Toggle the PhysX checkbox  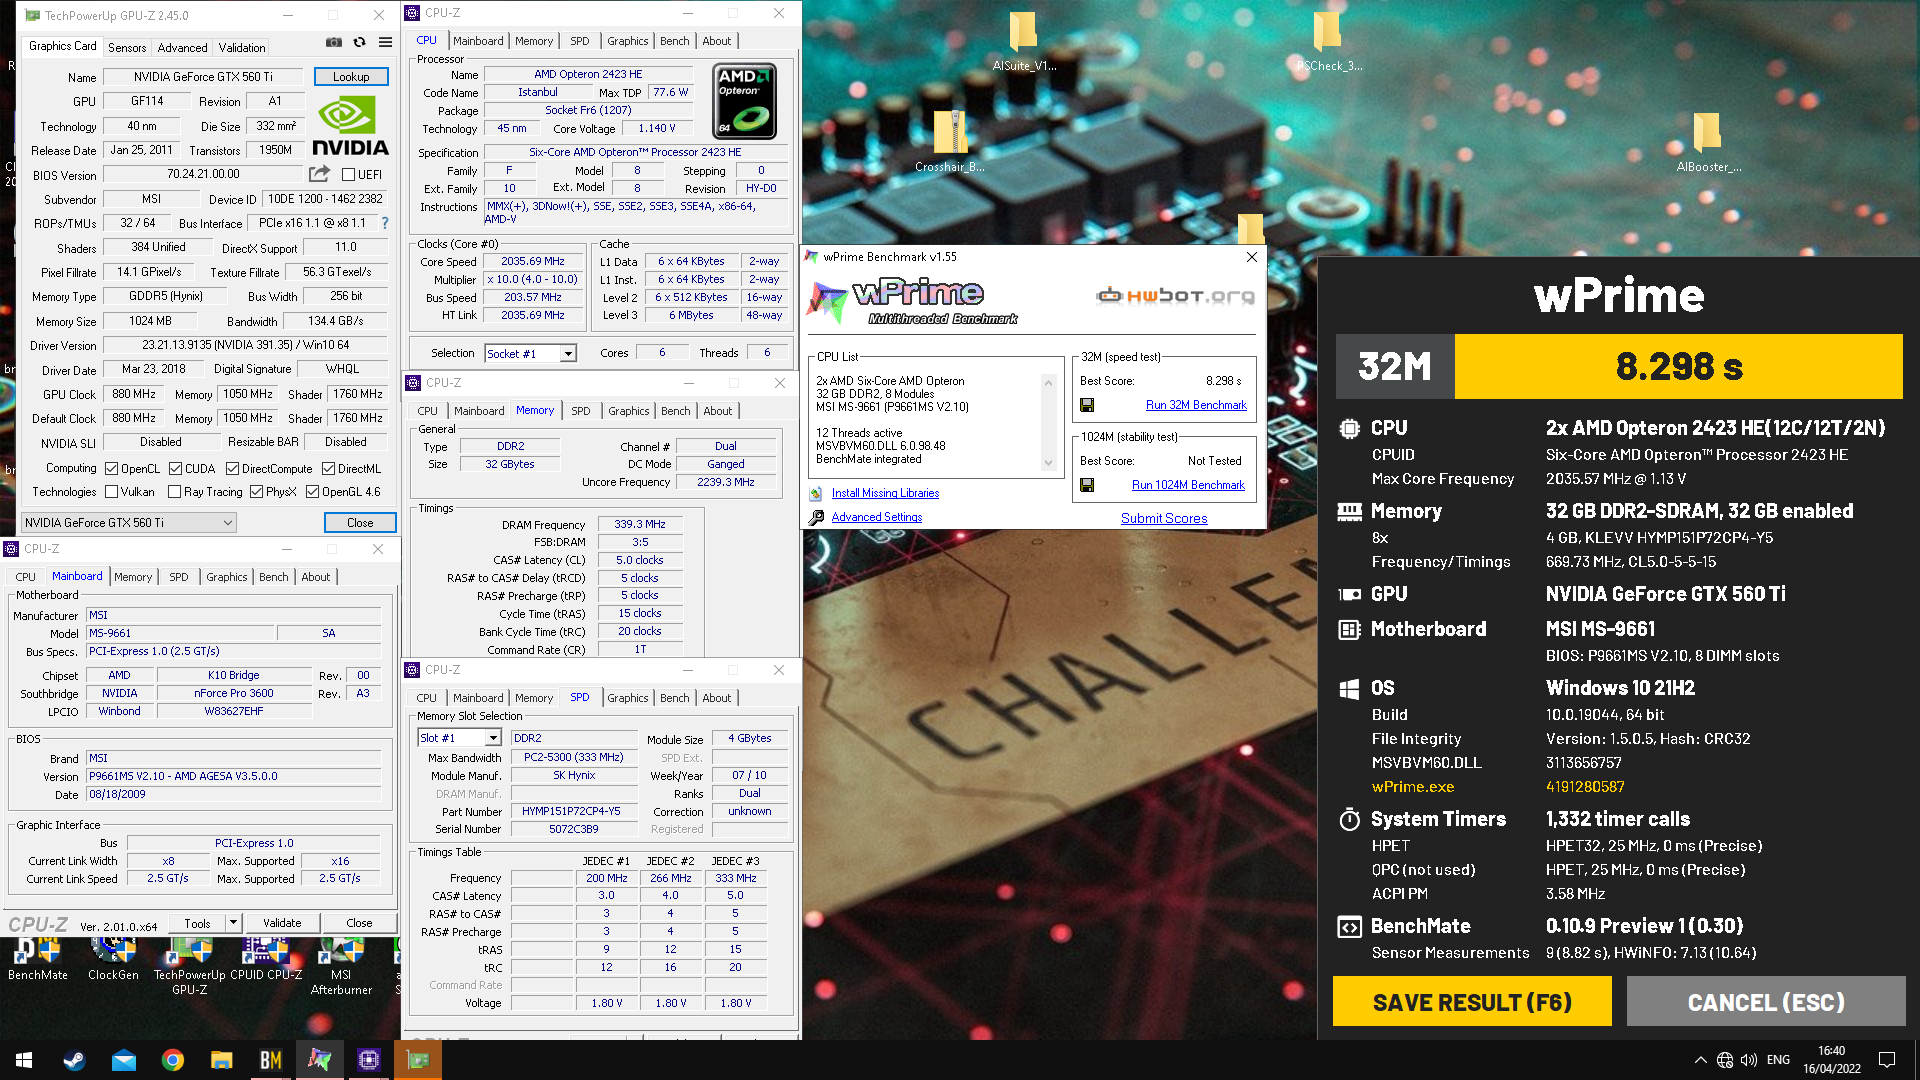(x=256, y=491)
